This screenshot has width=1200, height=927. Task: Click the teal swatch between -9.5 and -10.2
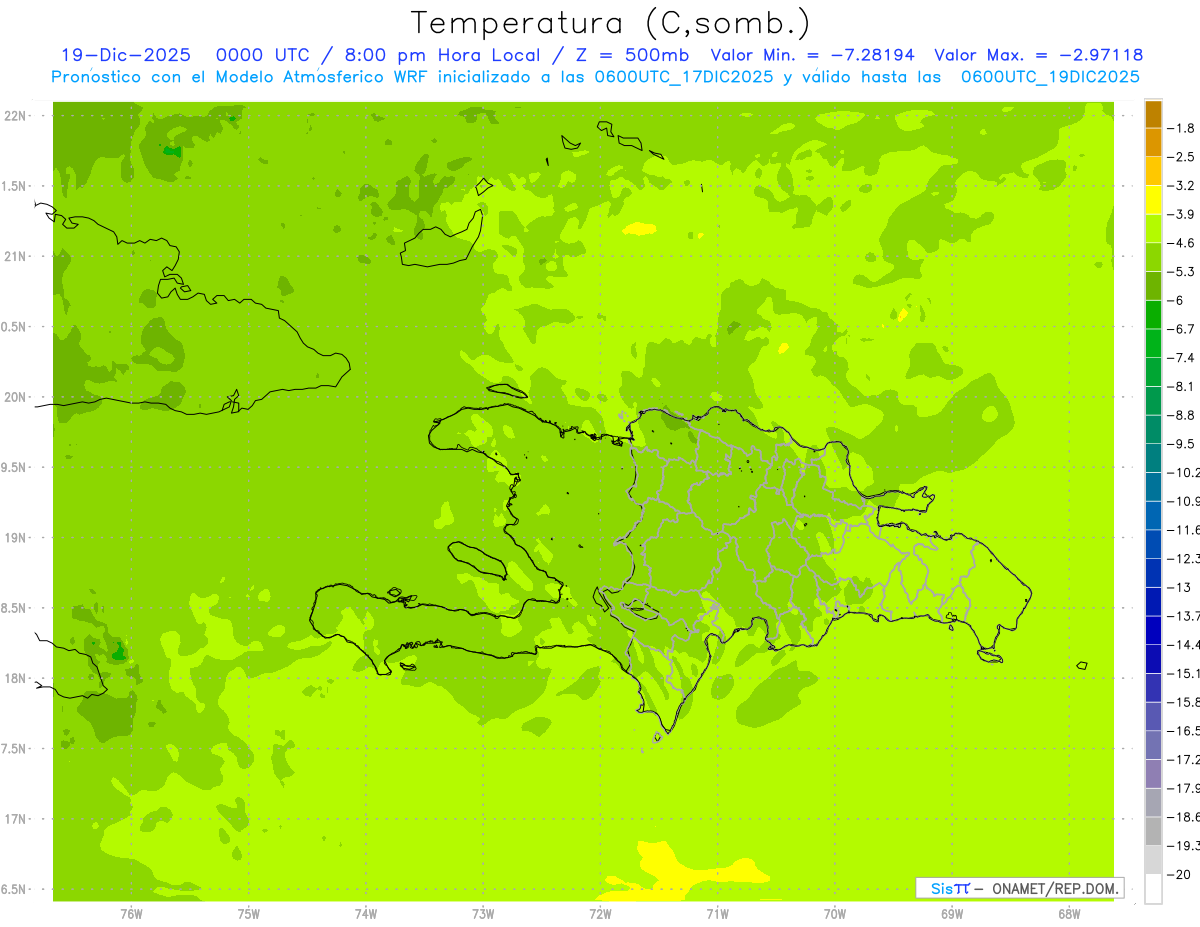tap(1153, 458)
